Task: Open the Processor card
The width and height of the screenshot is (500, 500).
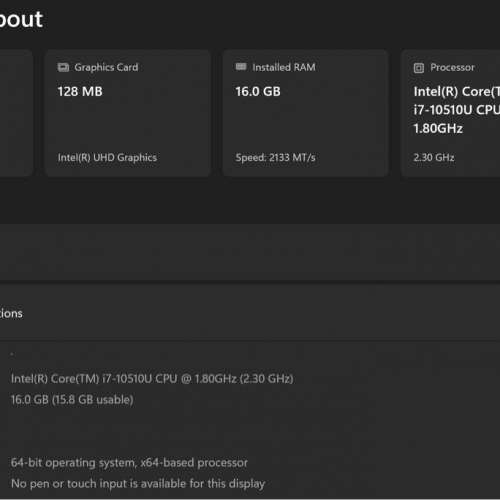Action: click(451, 113)
